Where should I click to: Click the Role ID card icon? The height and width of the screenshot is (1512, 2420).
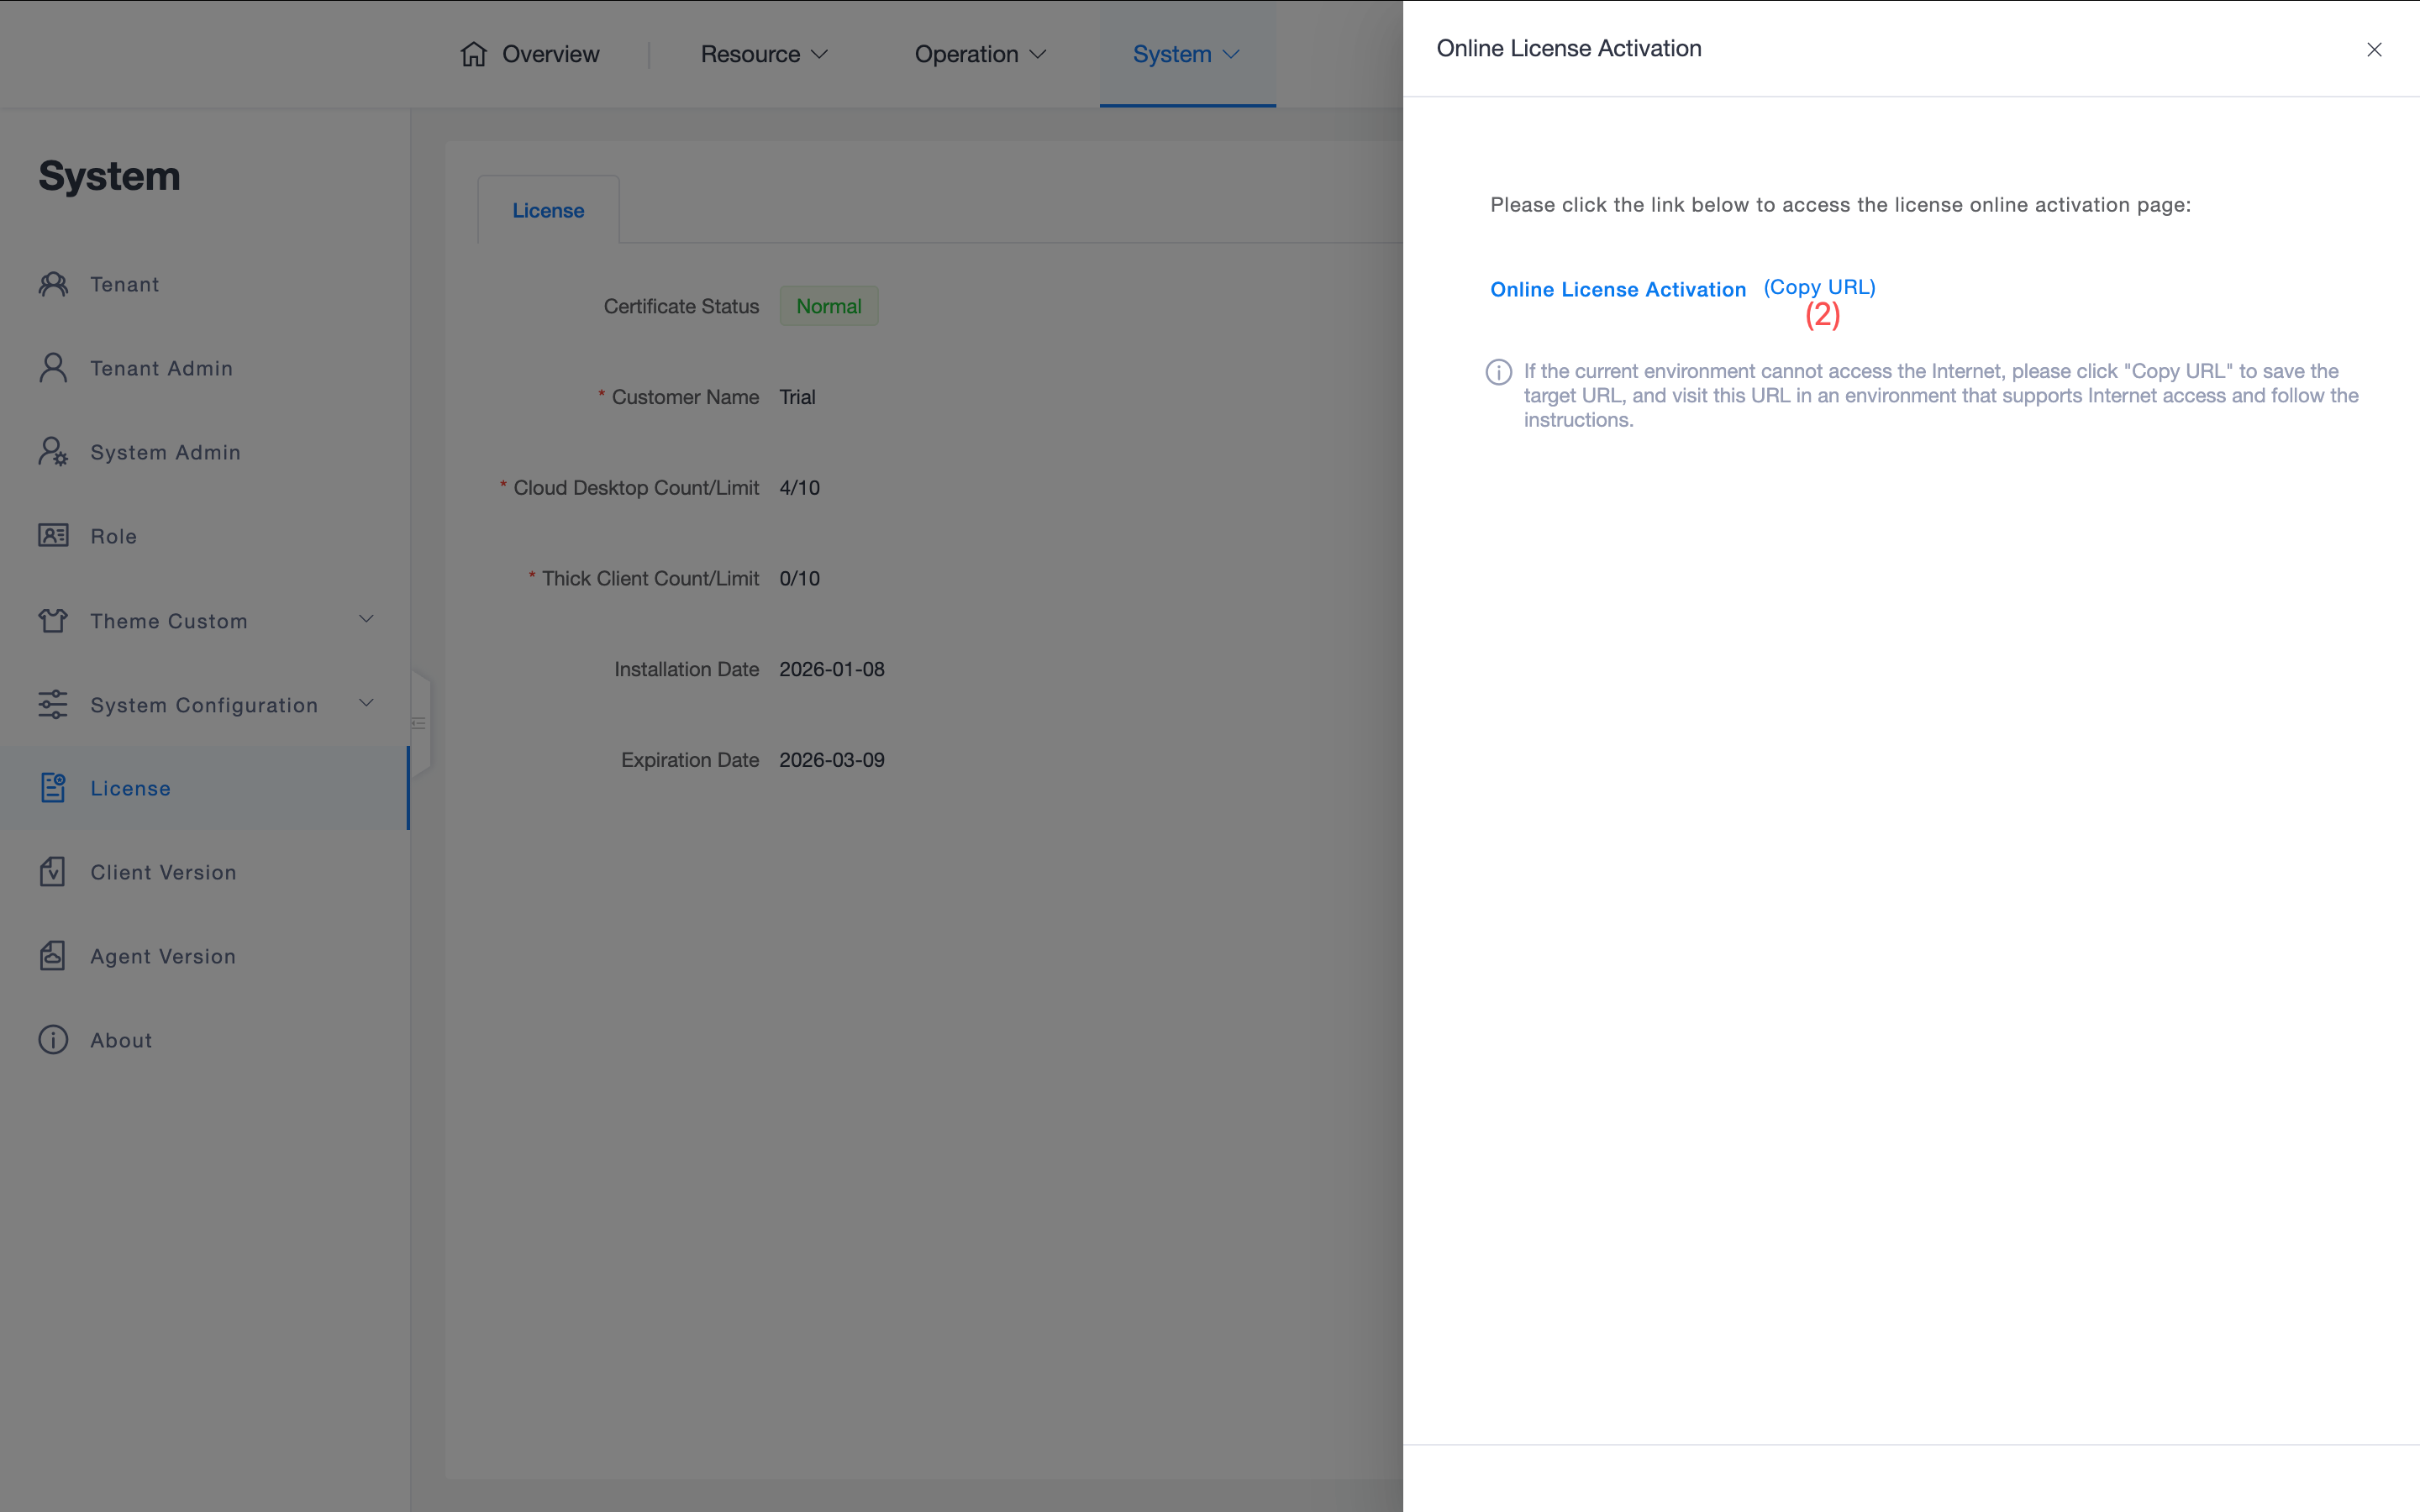(x=53, y=536)
